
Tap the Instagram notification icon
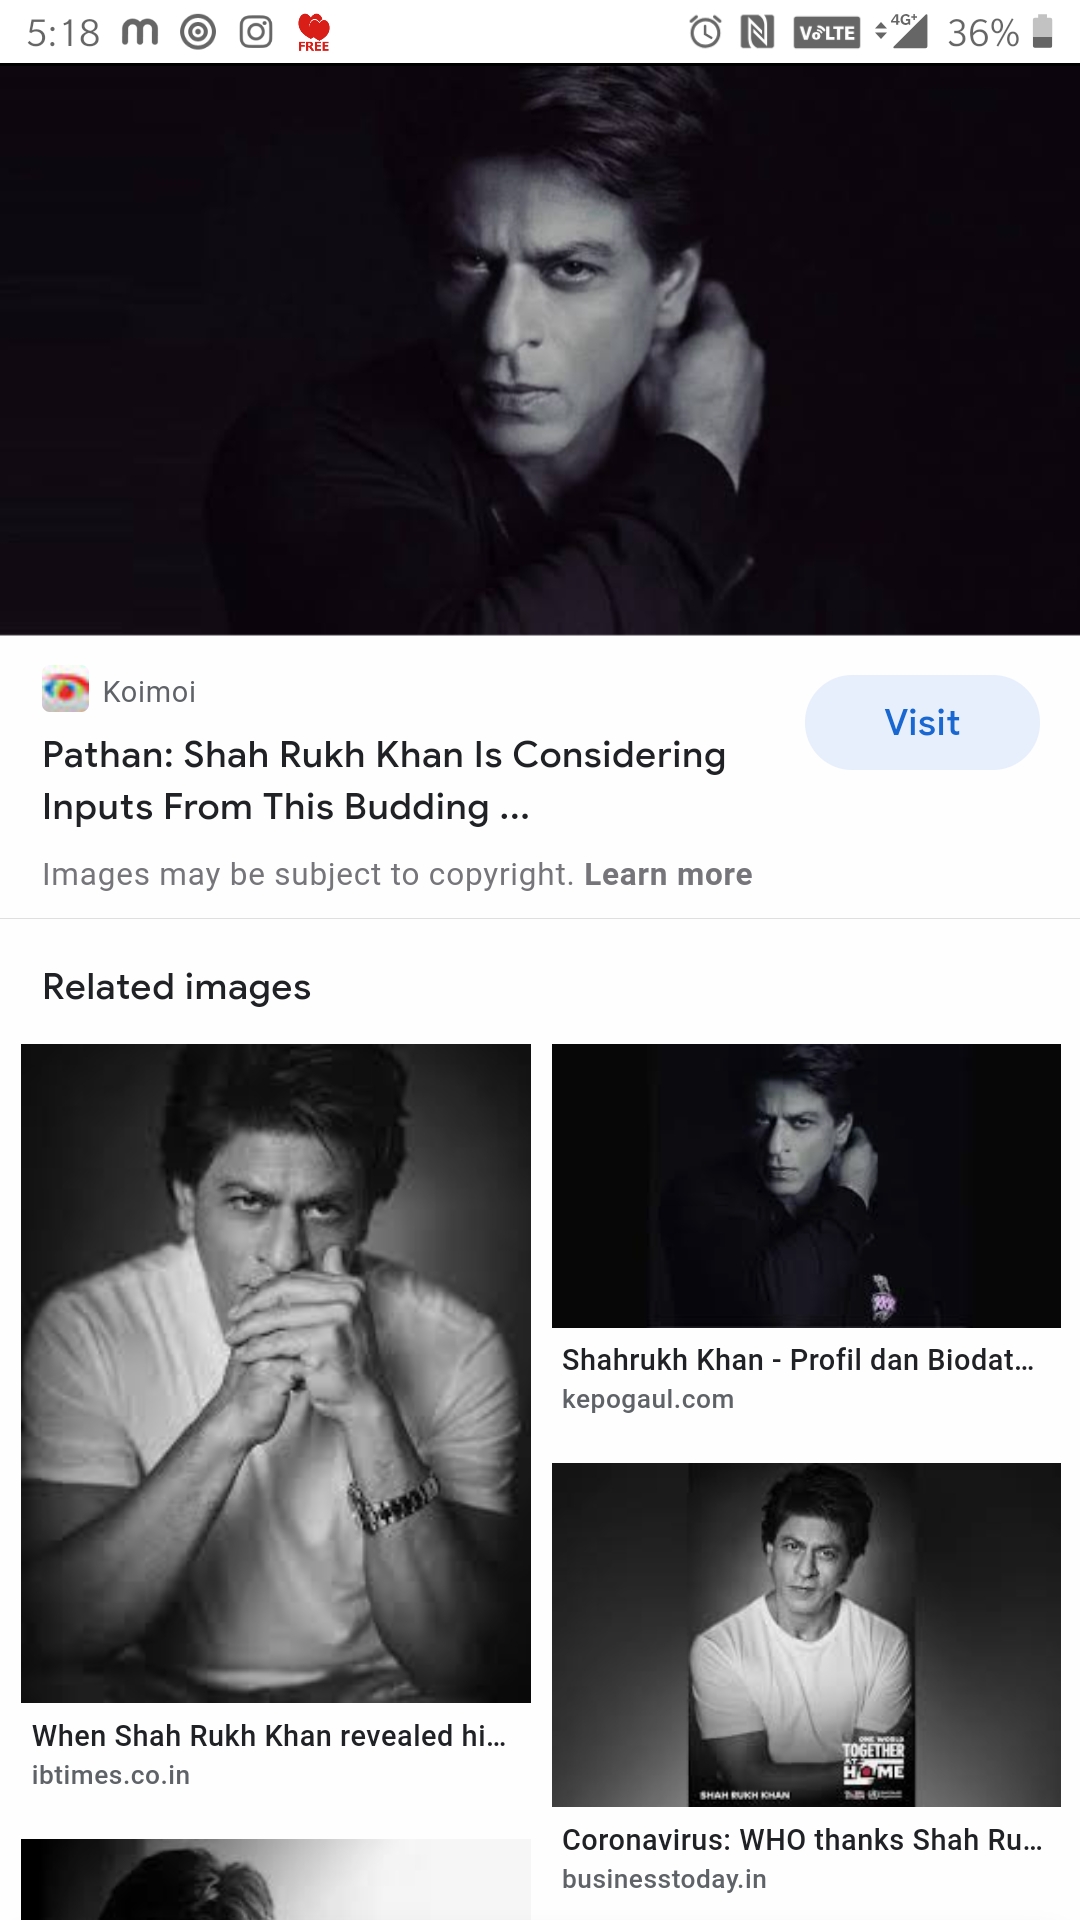(x=256, y=33)
